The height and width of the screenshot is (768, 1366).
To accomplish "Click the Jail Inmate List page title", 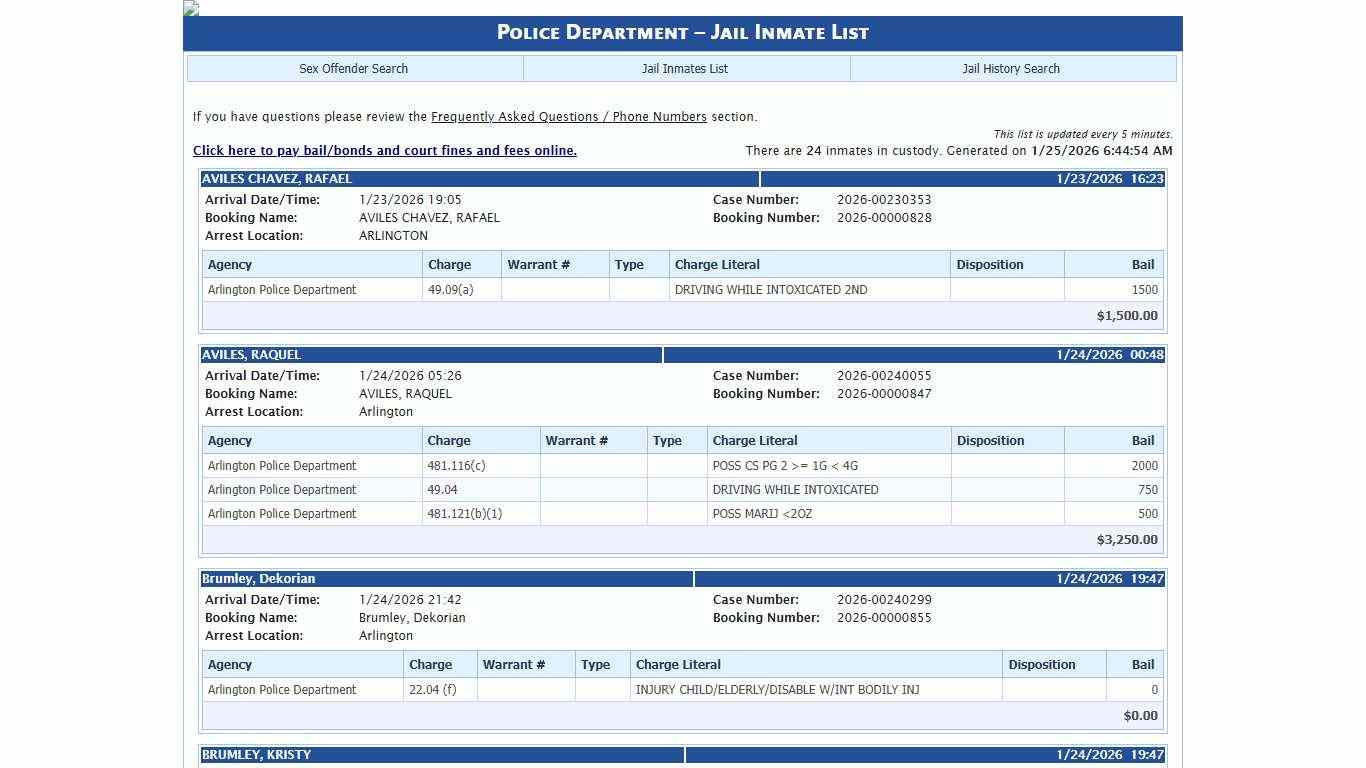I will (683, 33).
